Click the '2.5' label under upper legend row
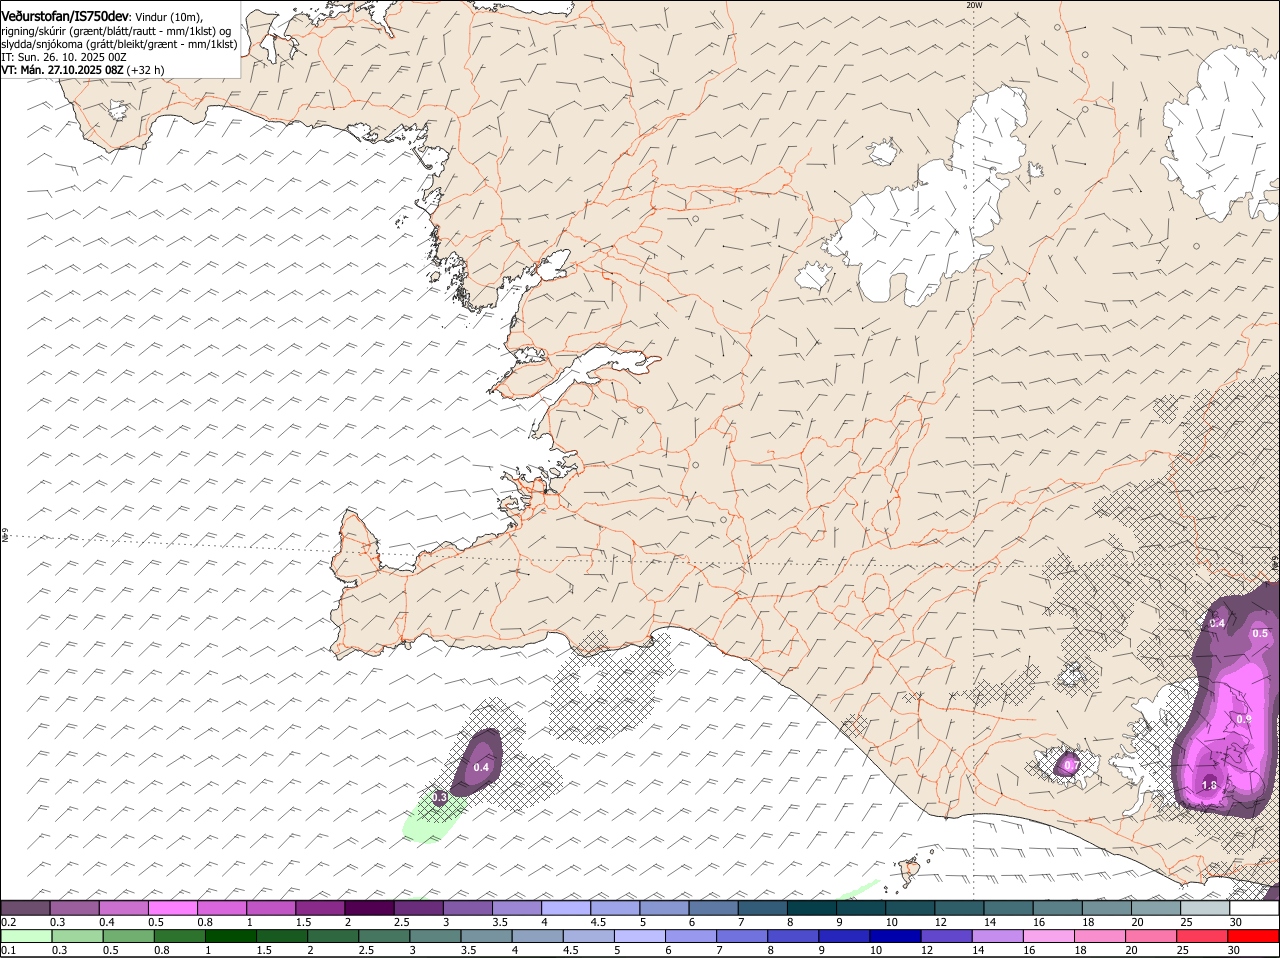 click(x=401, y=922)
